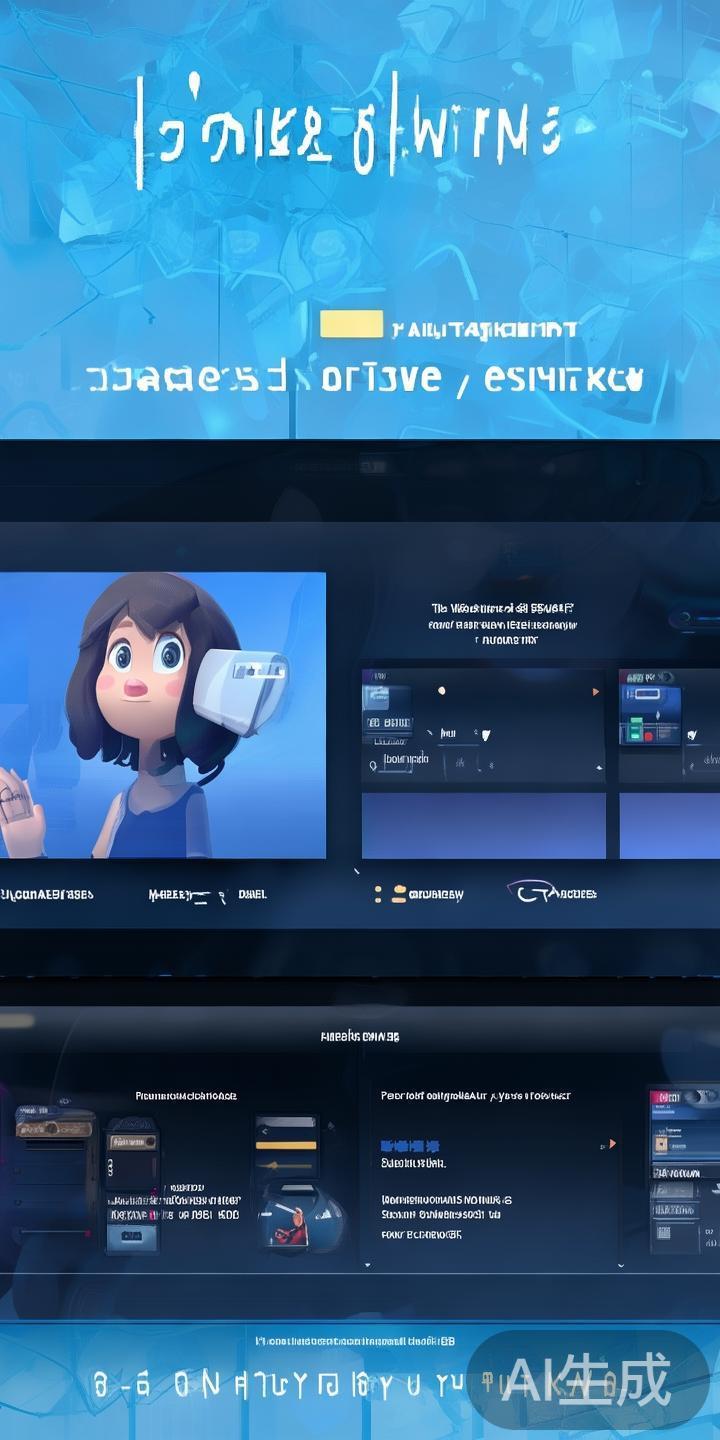Click the leftmost text label below the character image

[47, 893]
